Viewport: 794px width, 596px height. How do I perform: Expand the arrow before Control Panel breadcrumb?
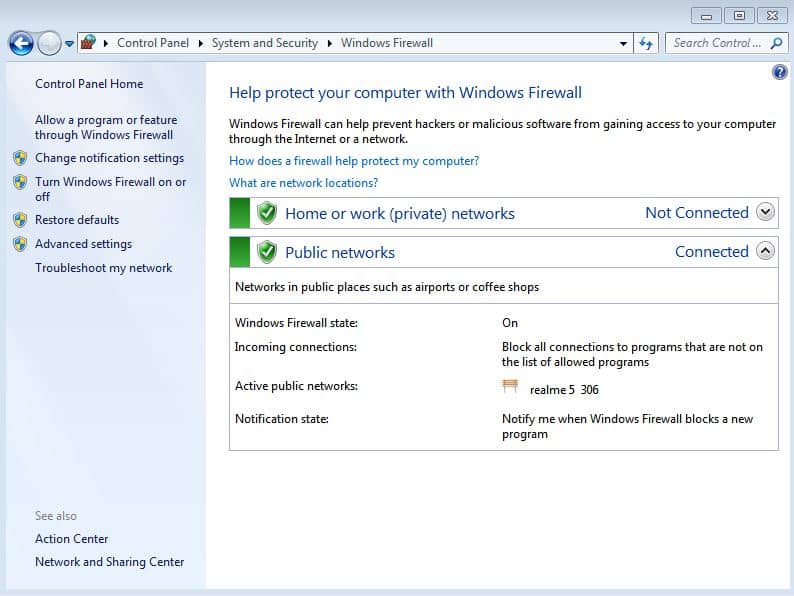[x=106, y=44]
